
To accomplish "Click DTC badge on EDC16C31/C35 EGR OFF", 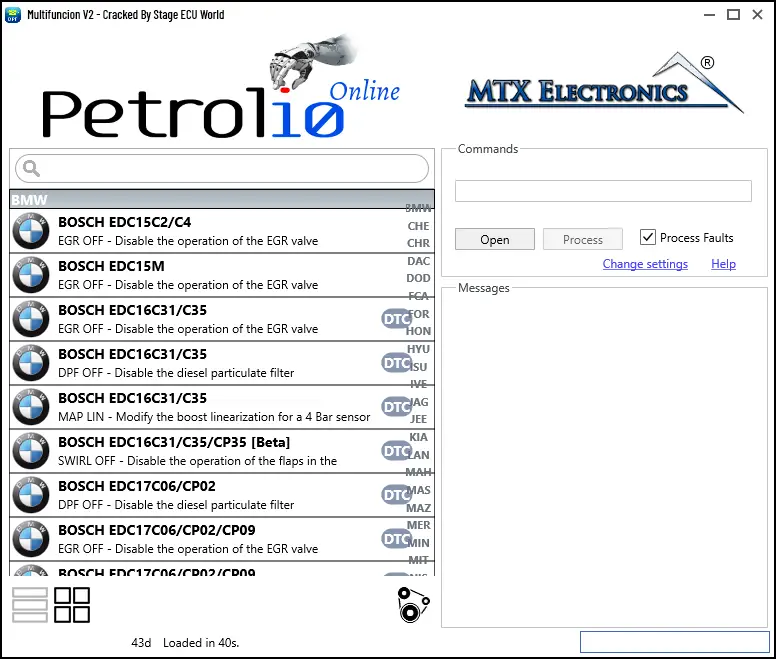I will 397,319.
